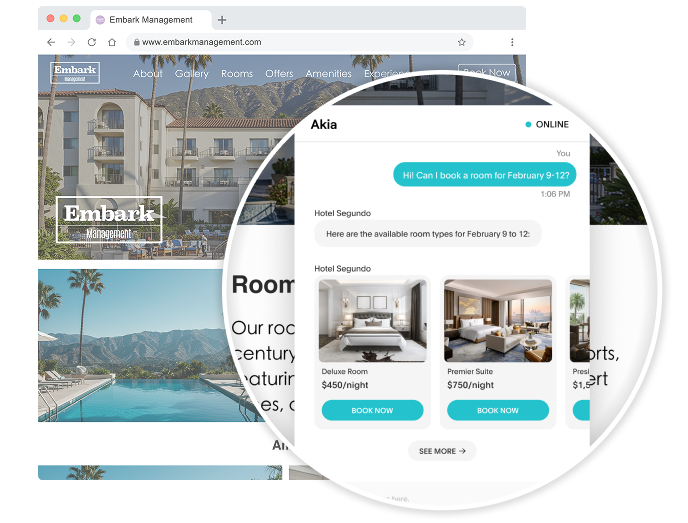Expand room list with See More
The height and width of the screenshot is (523, 688).
[x=442, y=451]
